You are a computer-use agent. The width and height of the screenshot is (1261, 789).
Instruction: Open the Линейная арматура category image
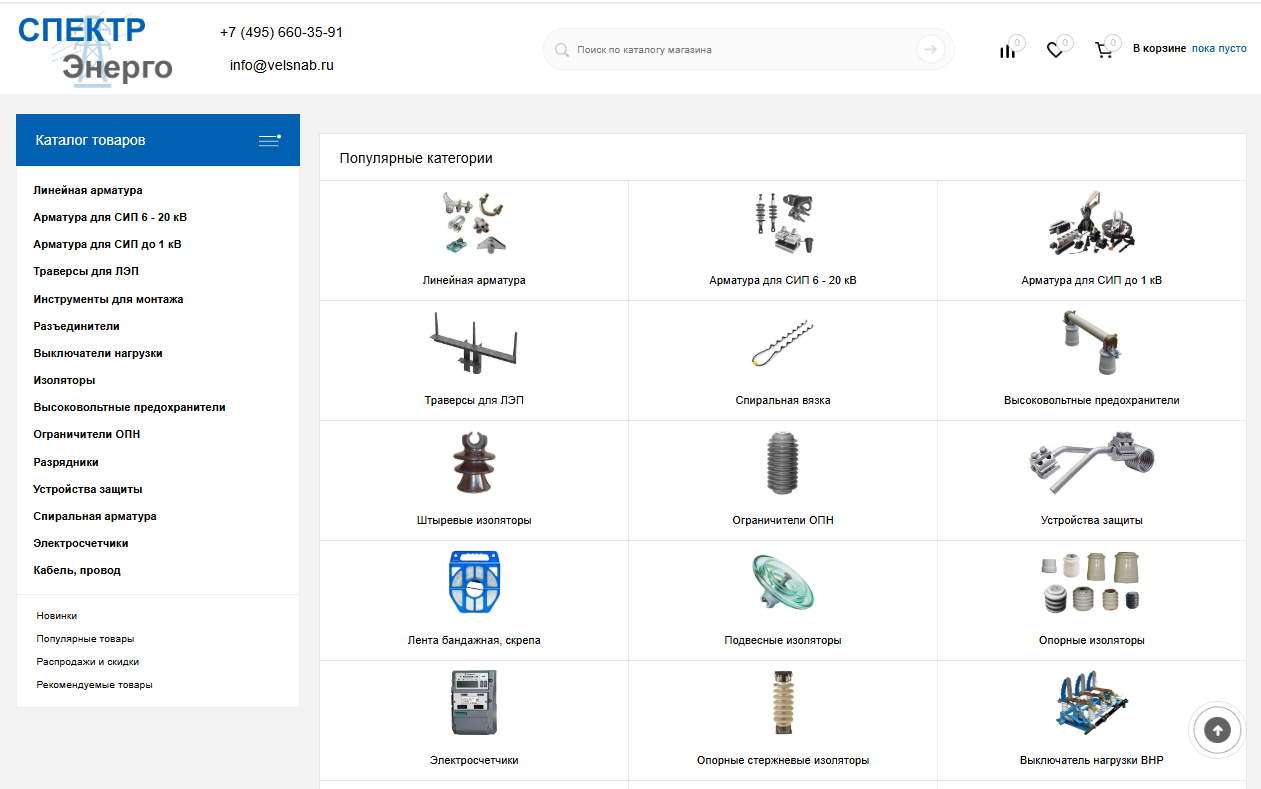(474, 223)
